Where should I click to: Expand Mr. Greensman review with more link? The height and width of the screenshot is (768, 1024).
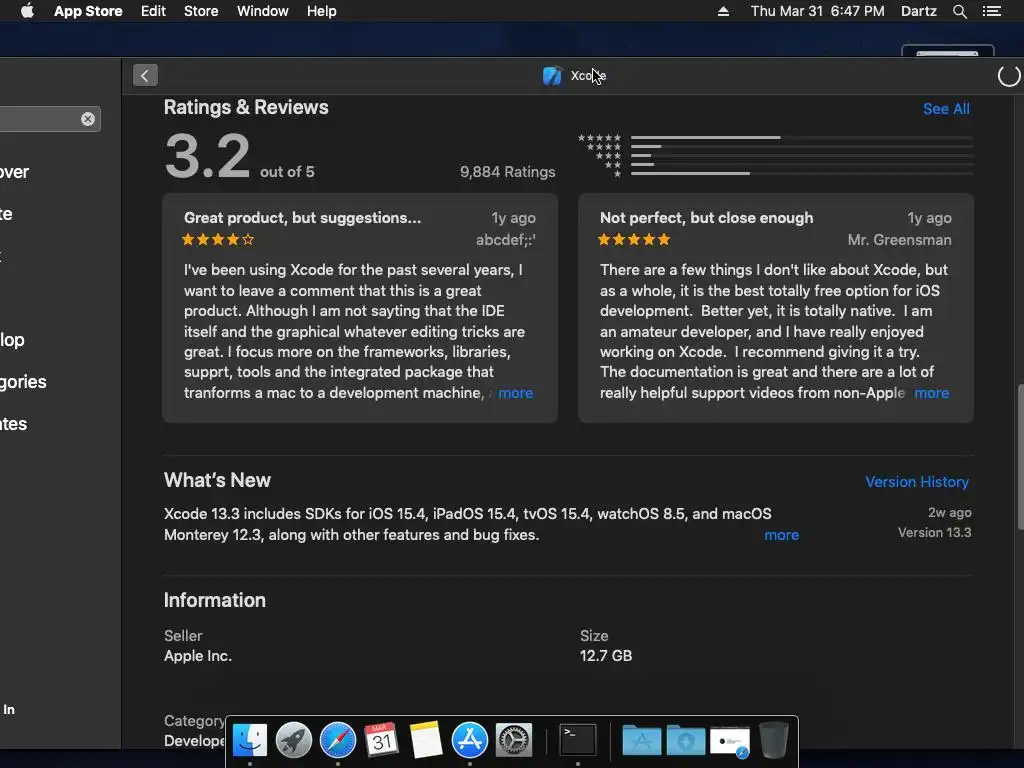(931, 393)
